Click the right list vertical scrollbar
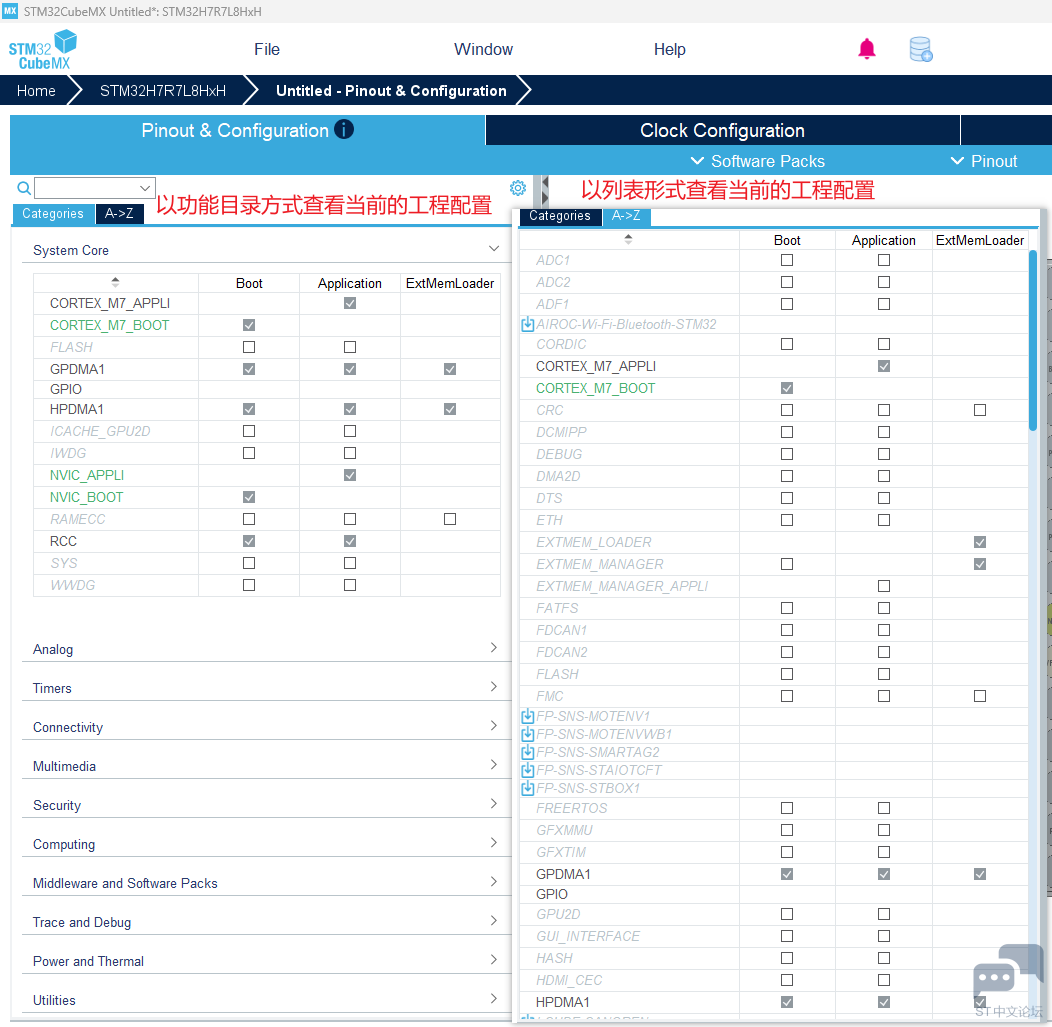Screen dimensions: 1052x1027 [1033, 340]
